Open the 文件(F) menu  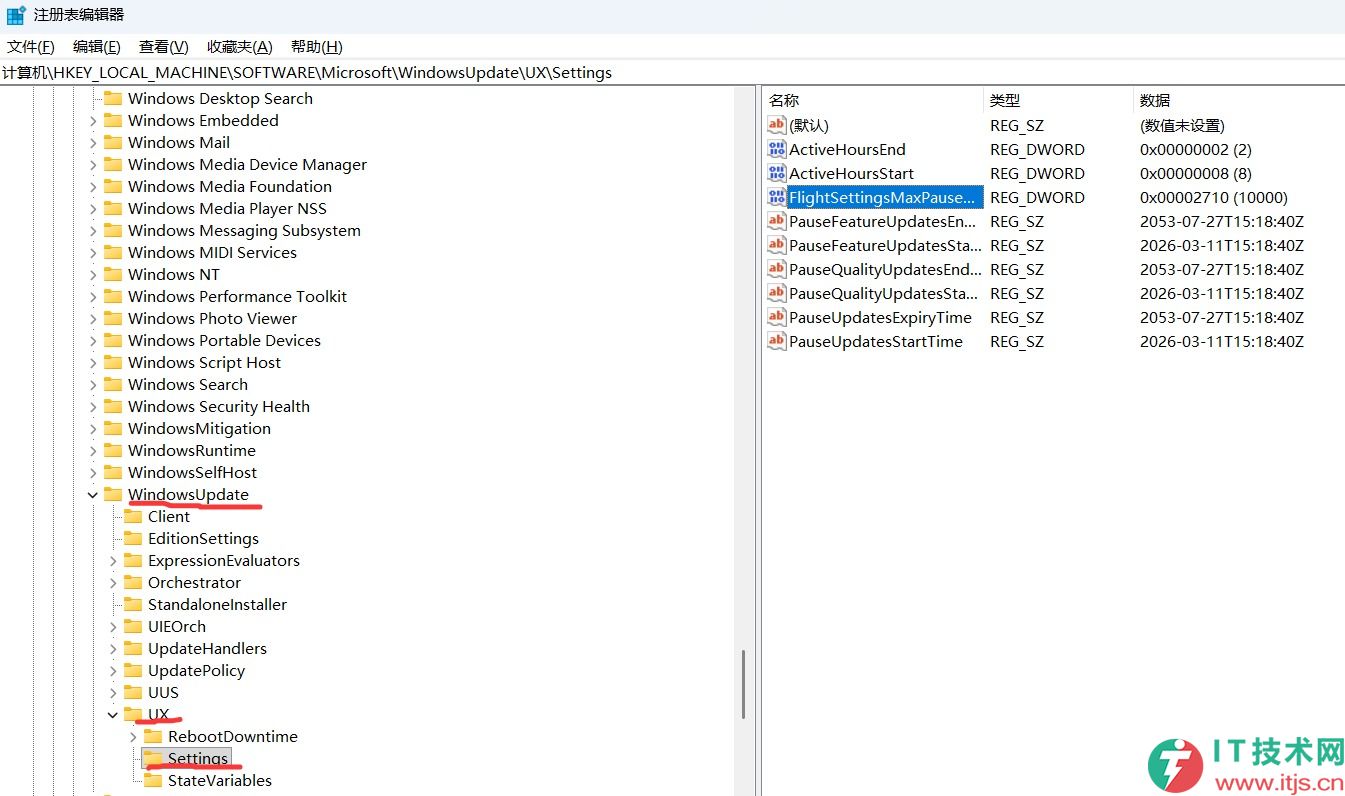point(31,47)
